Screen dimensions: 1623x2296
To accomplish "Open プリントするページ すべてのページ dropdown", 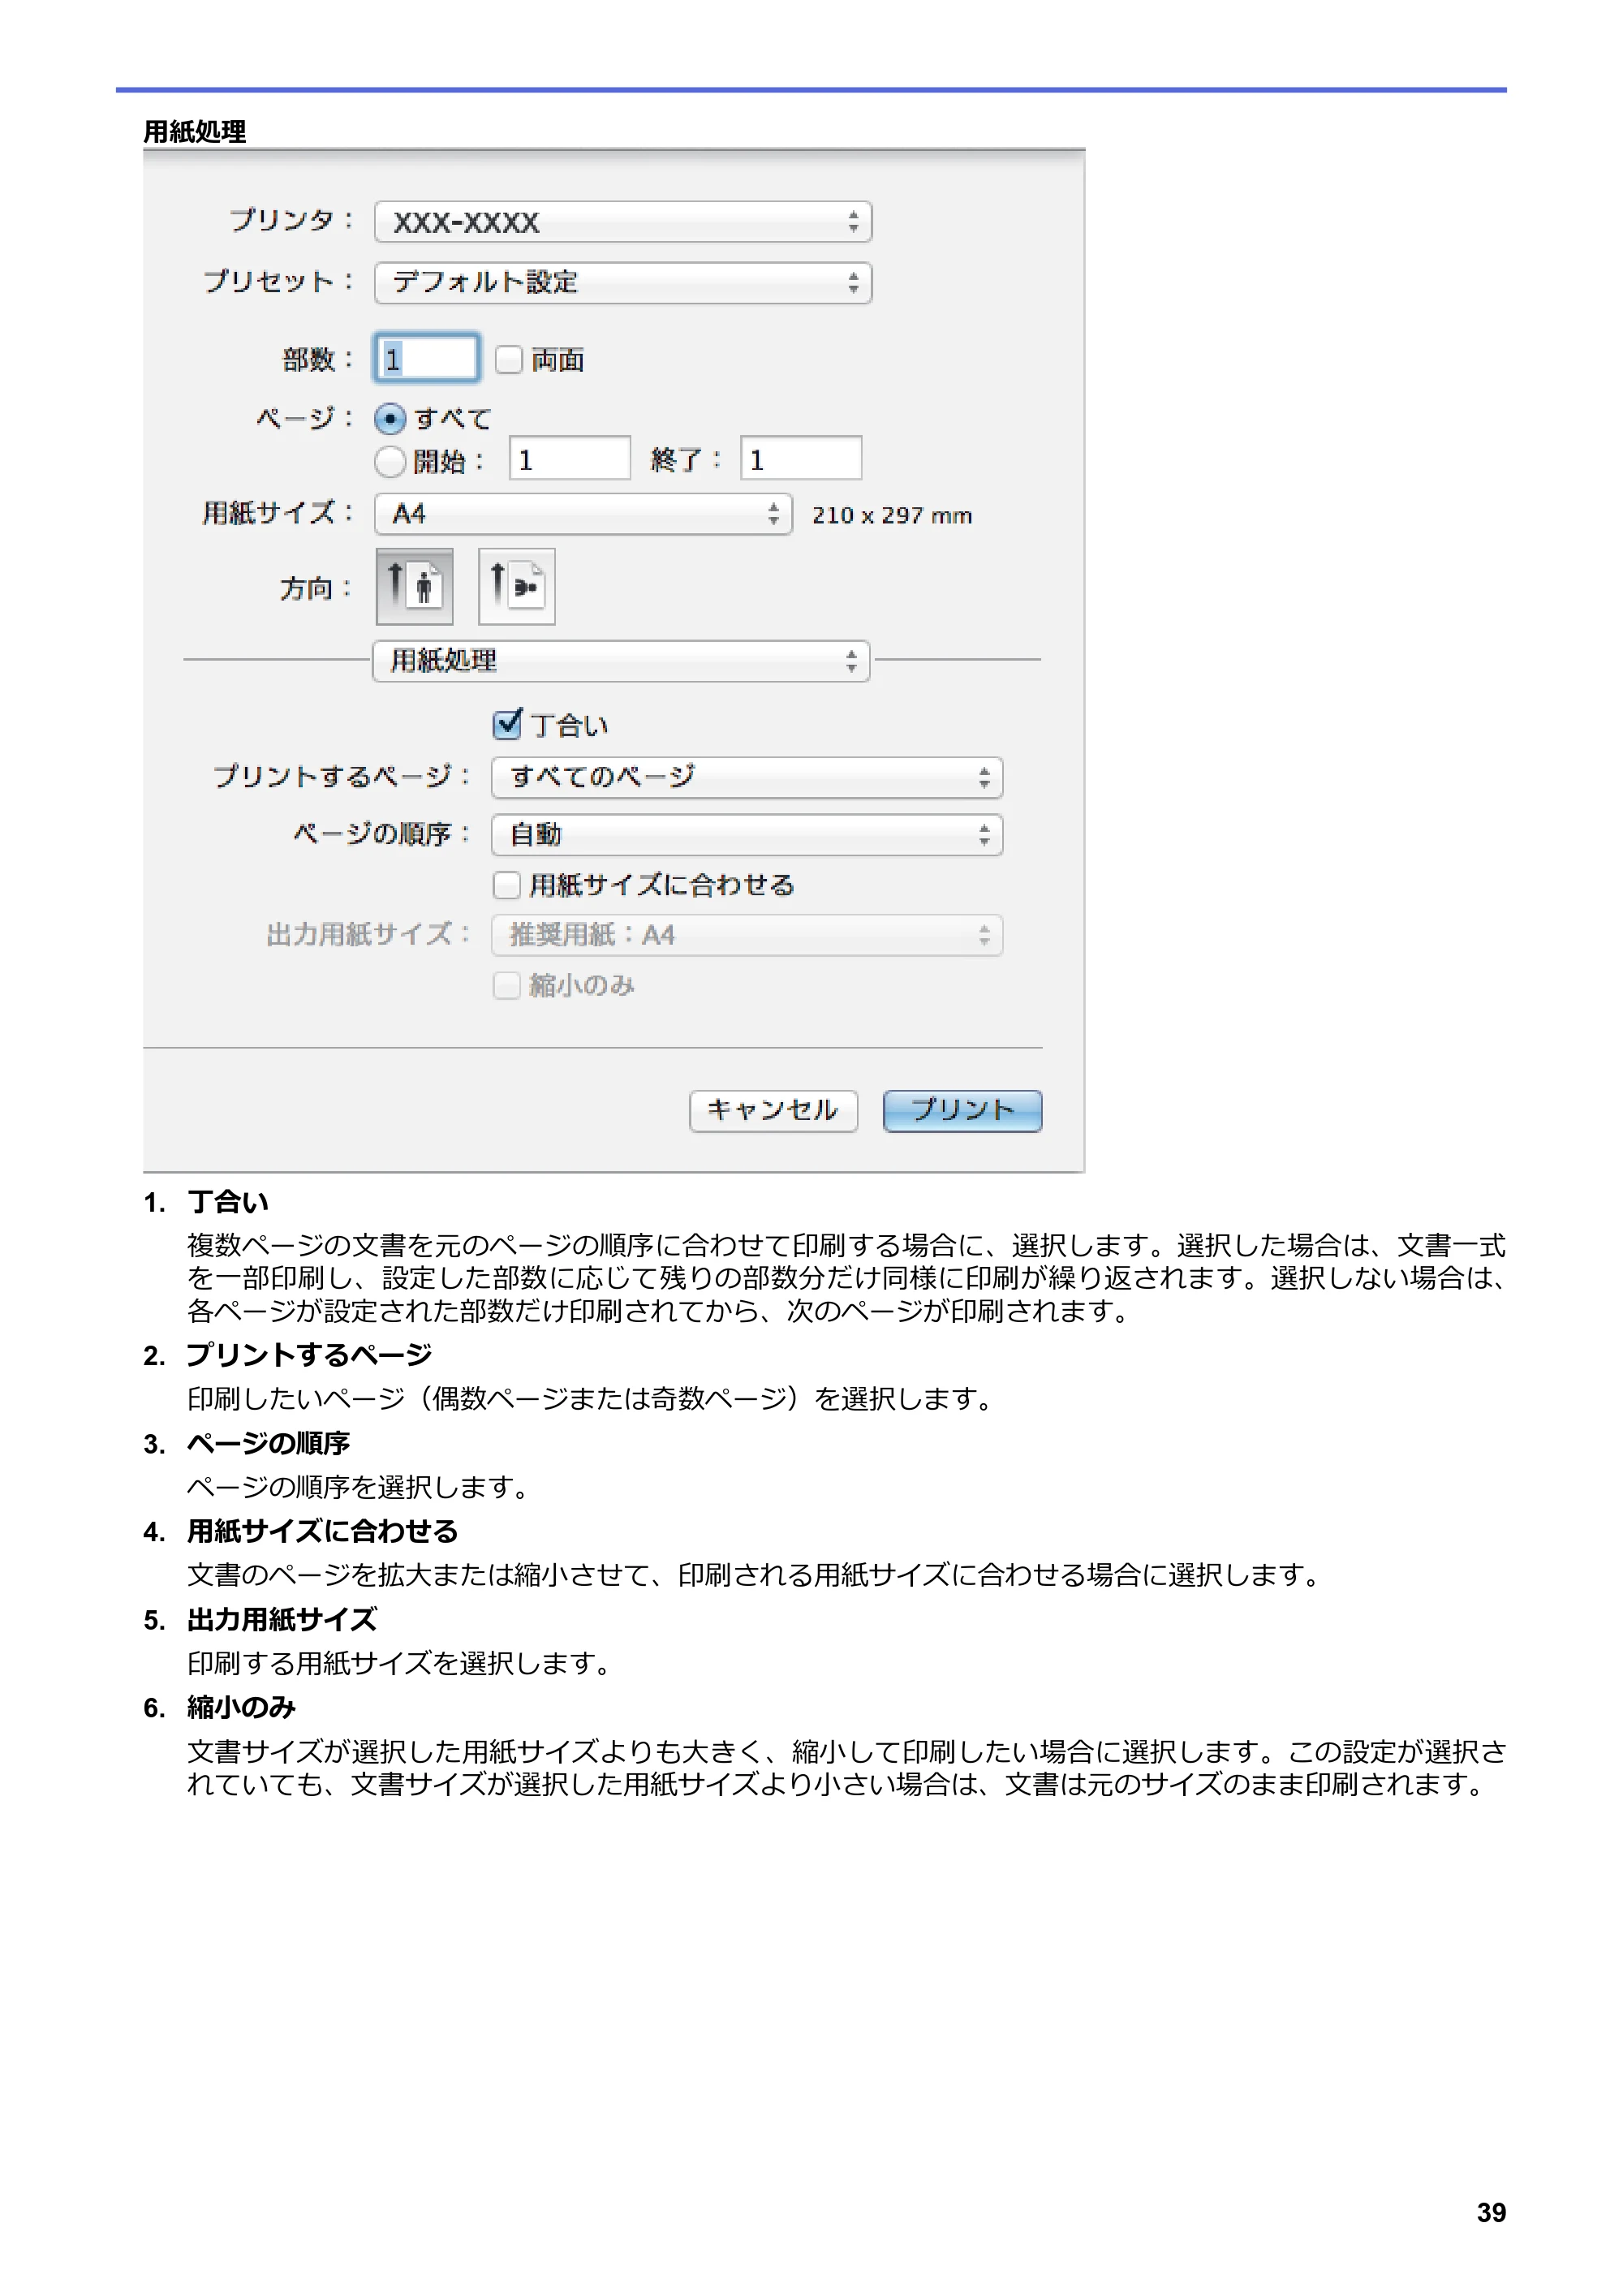I will click(x=747, y=777).
